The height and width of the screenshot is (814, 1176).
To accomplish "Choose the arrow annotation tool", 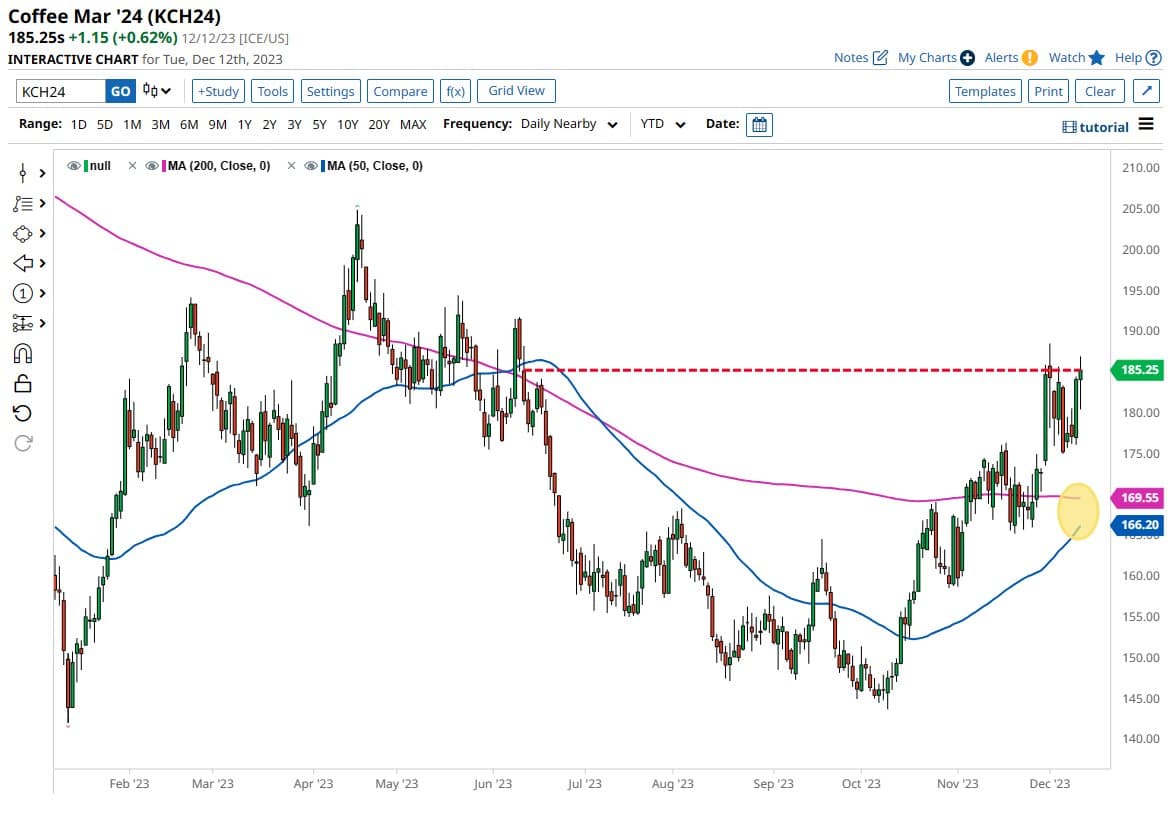I will [x=22, y=263].
